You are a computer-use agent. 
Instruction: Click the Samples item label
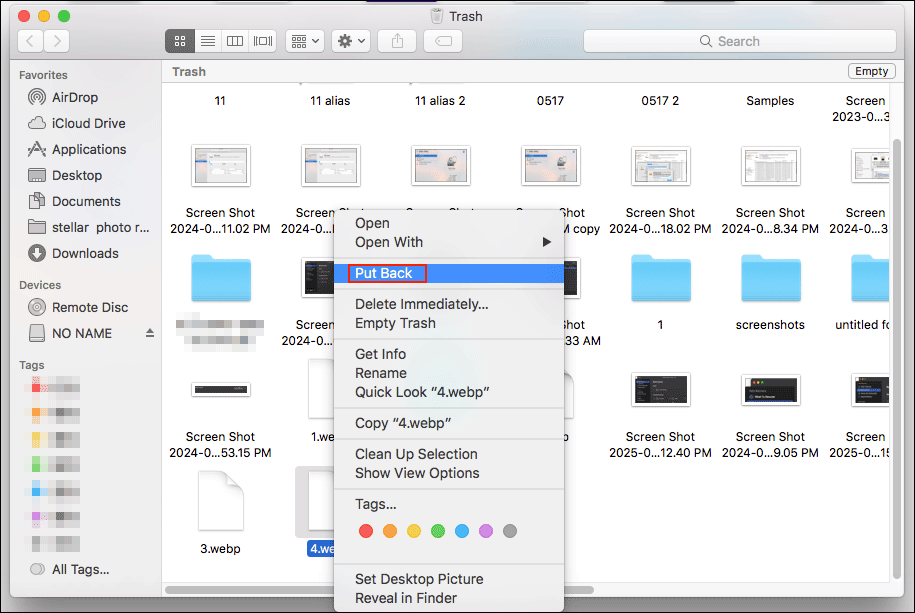(x=770, y=100)
